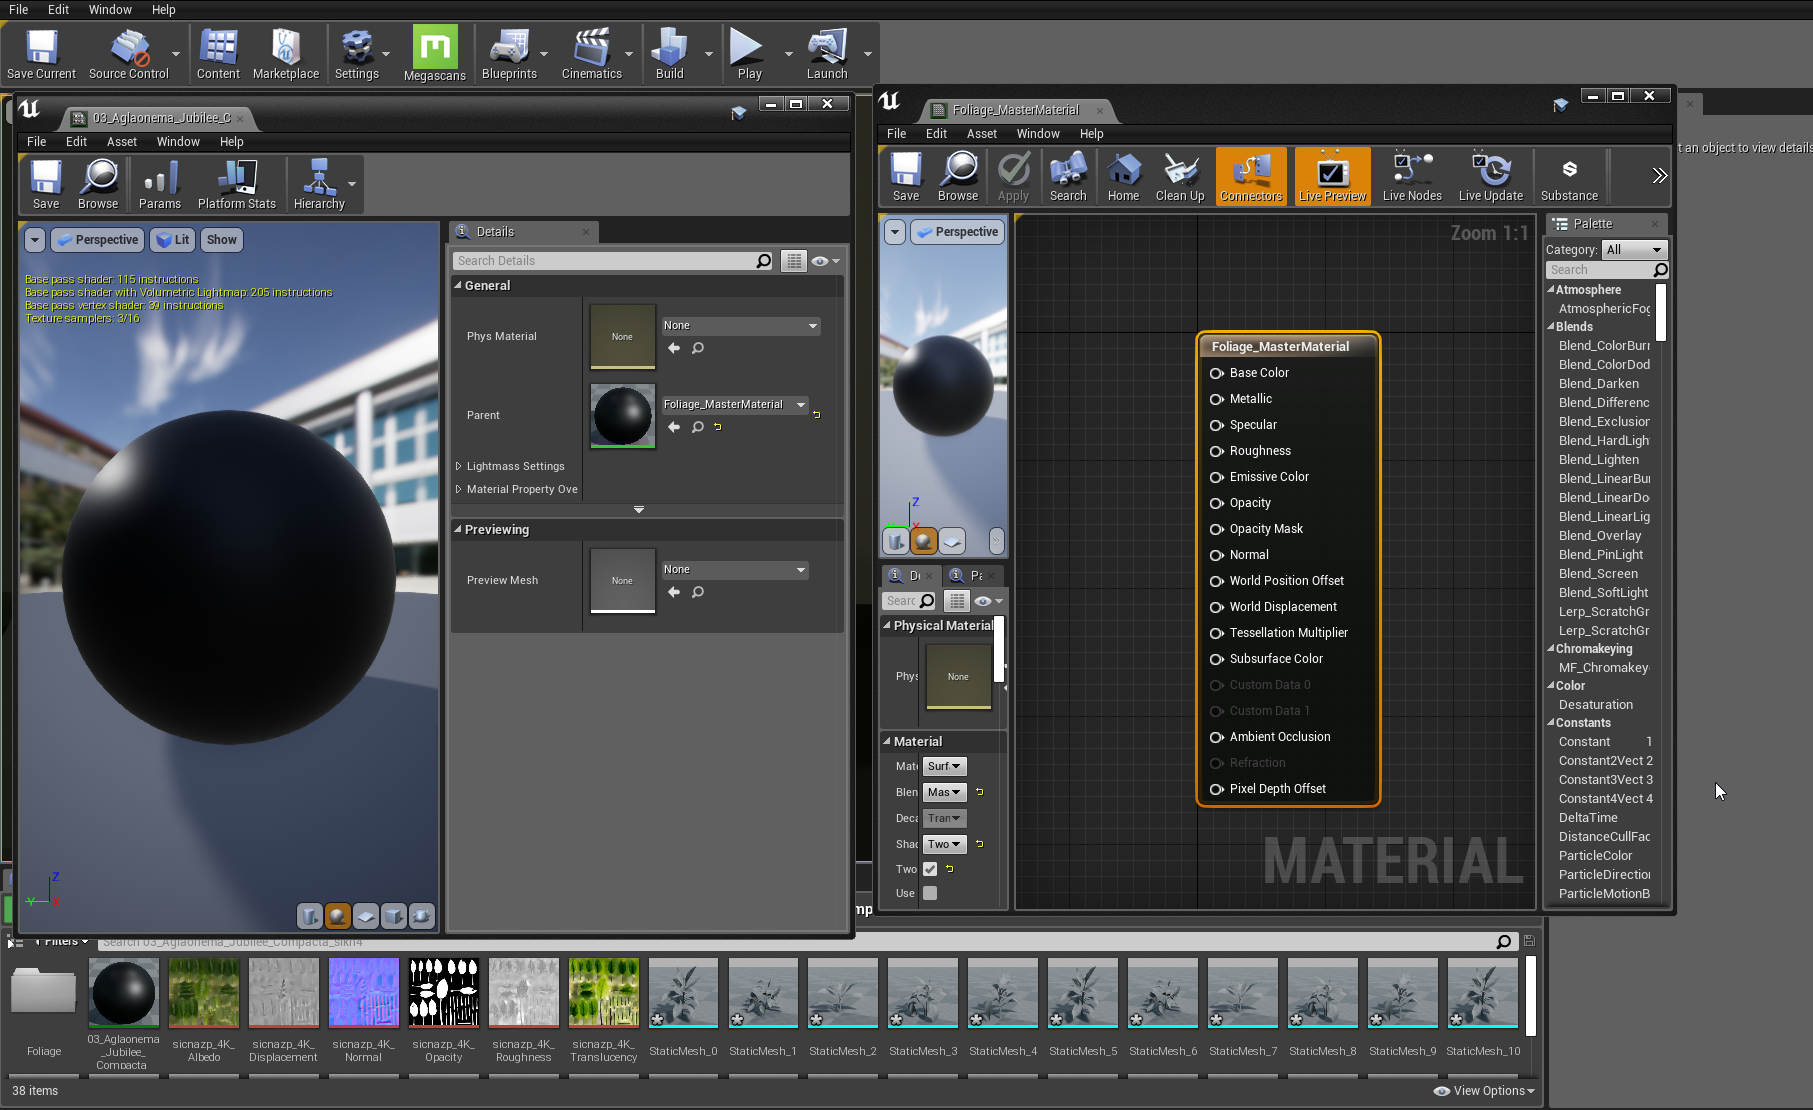Open Details visibility eye options
Screen dimensions: 1813x1110
(x=825, y=261)
